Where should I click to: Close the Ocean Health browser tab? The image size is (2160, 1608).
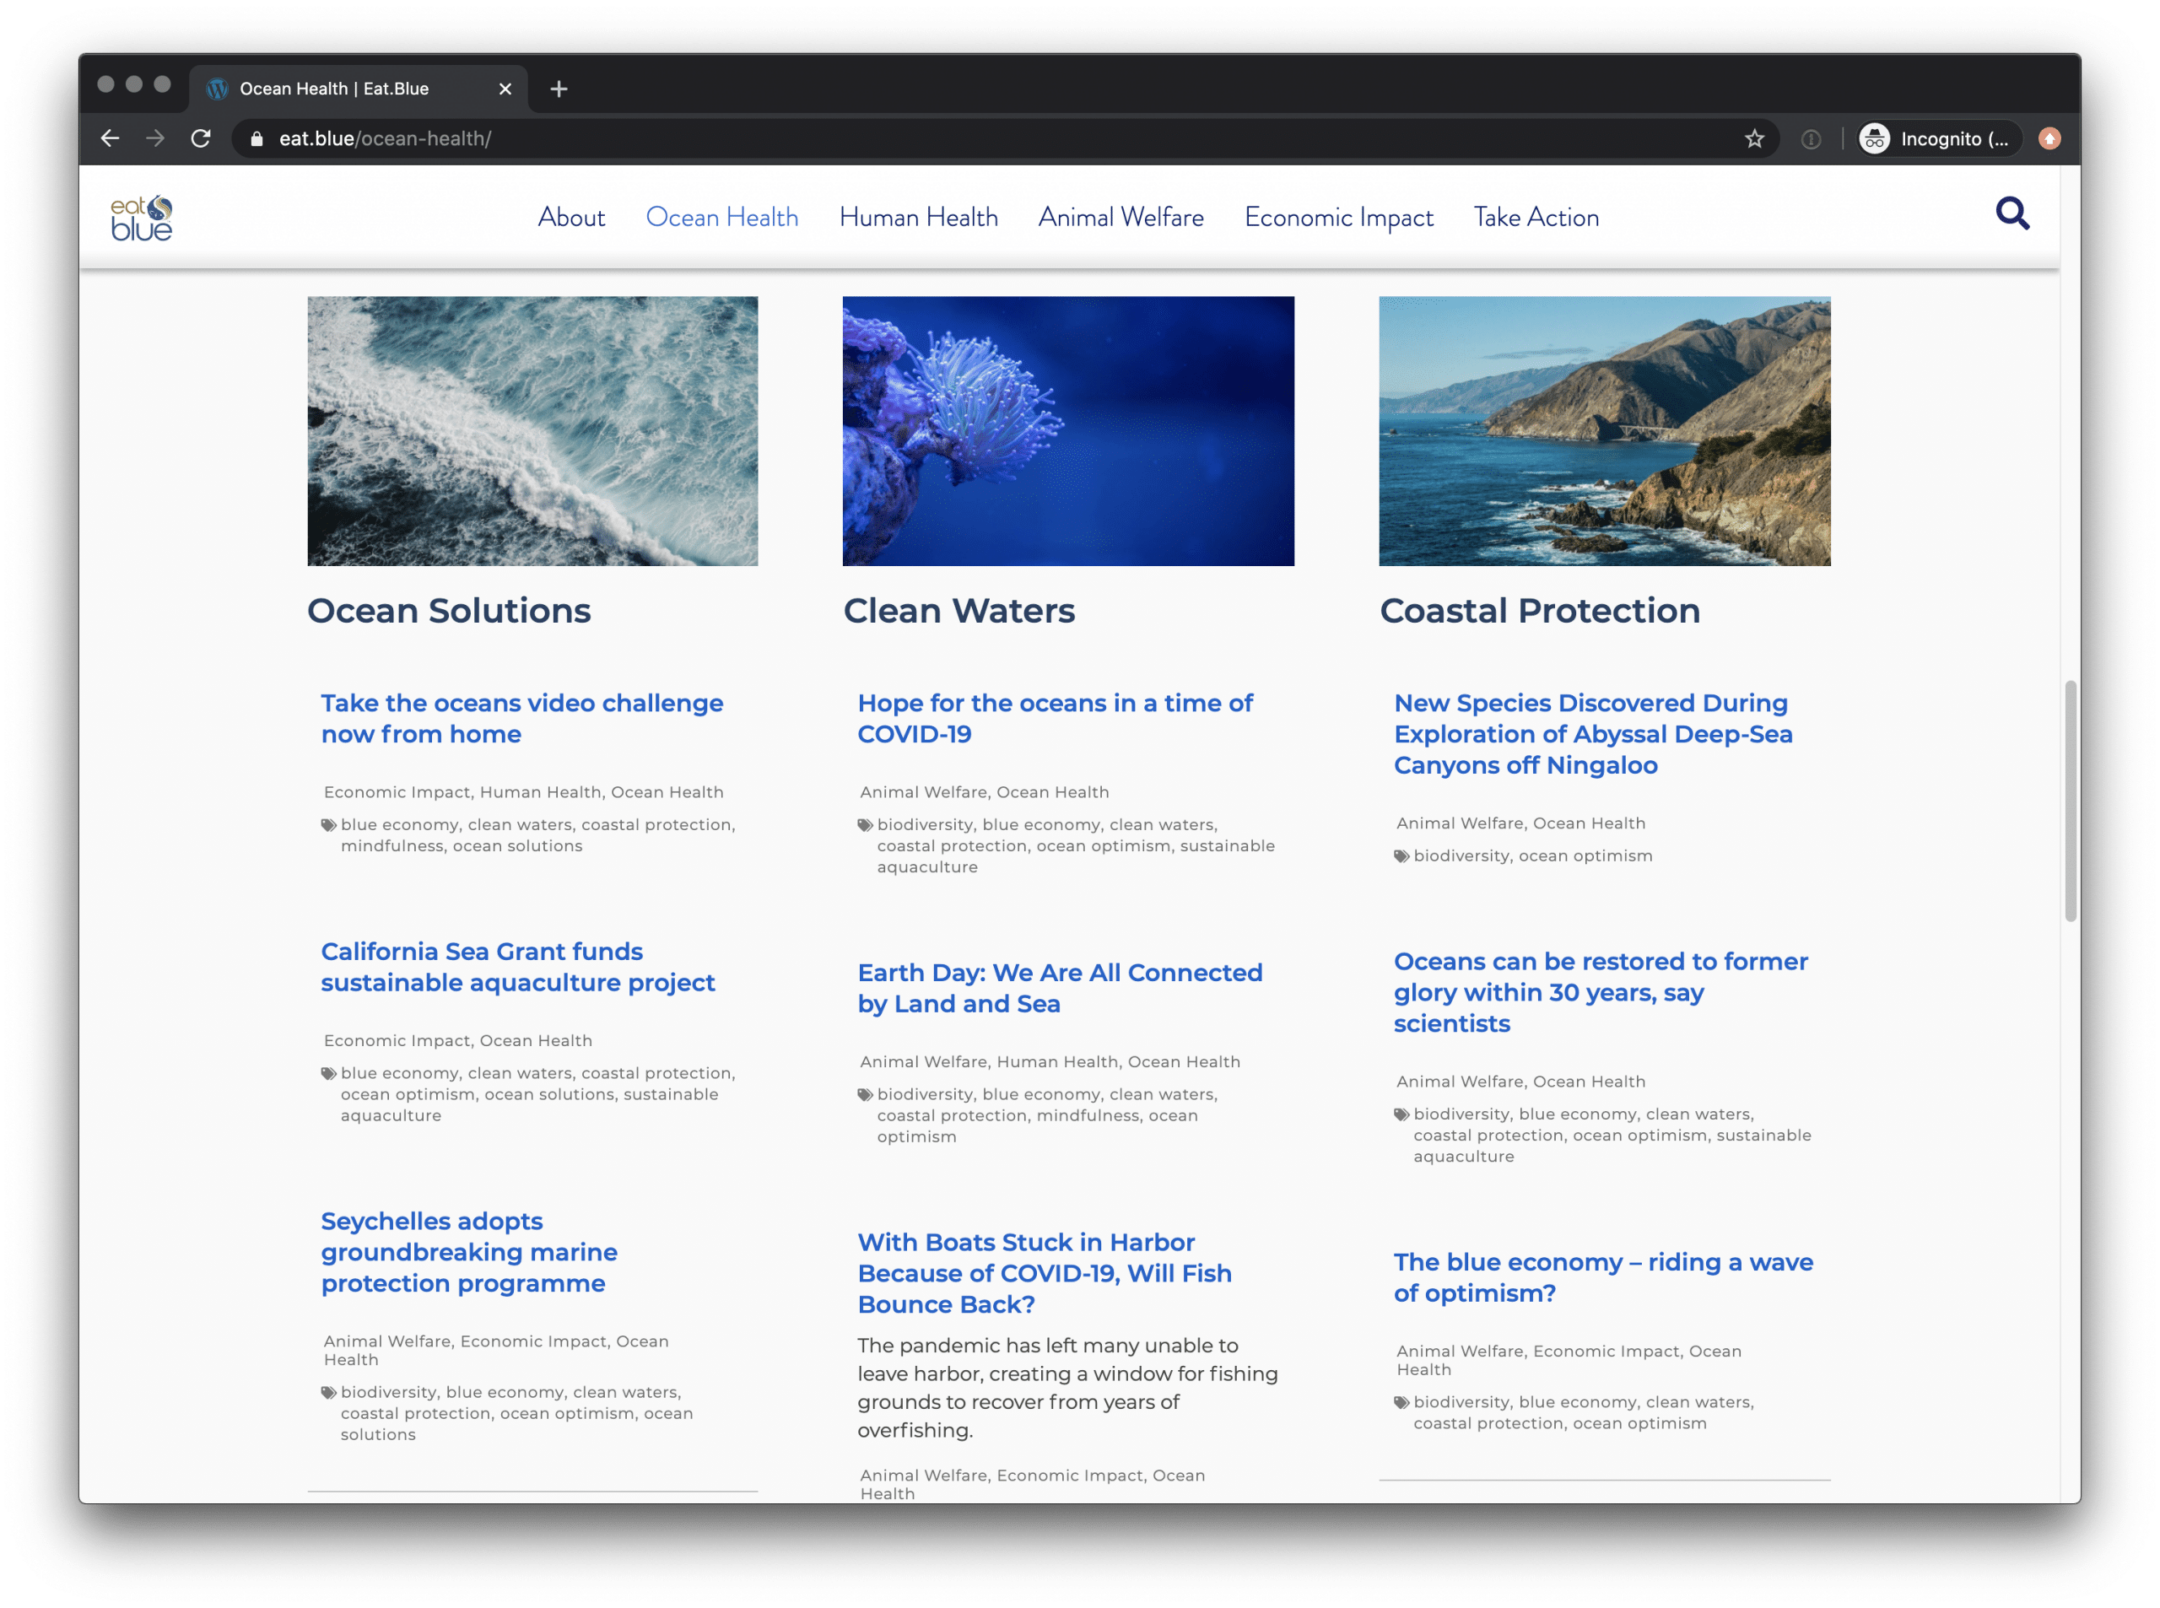point(505,89)
